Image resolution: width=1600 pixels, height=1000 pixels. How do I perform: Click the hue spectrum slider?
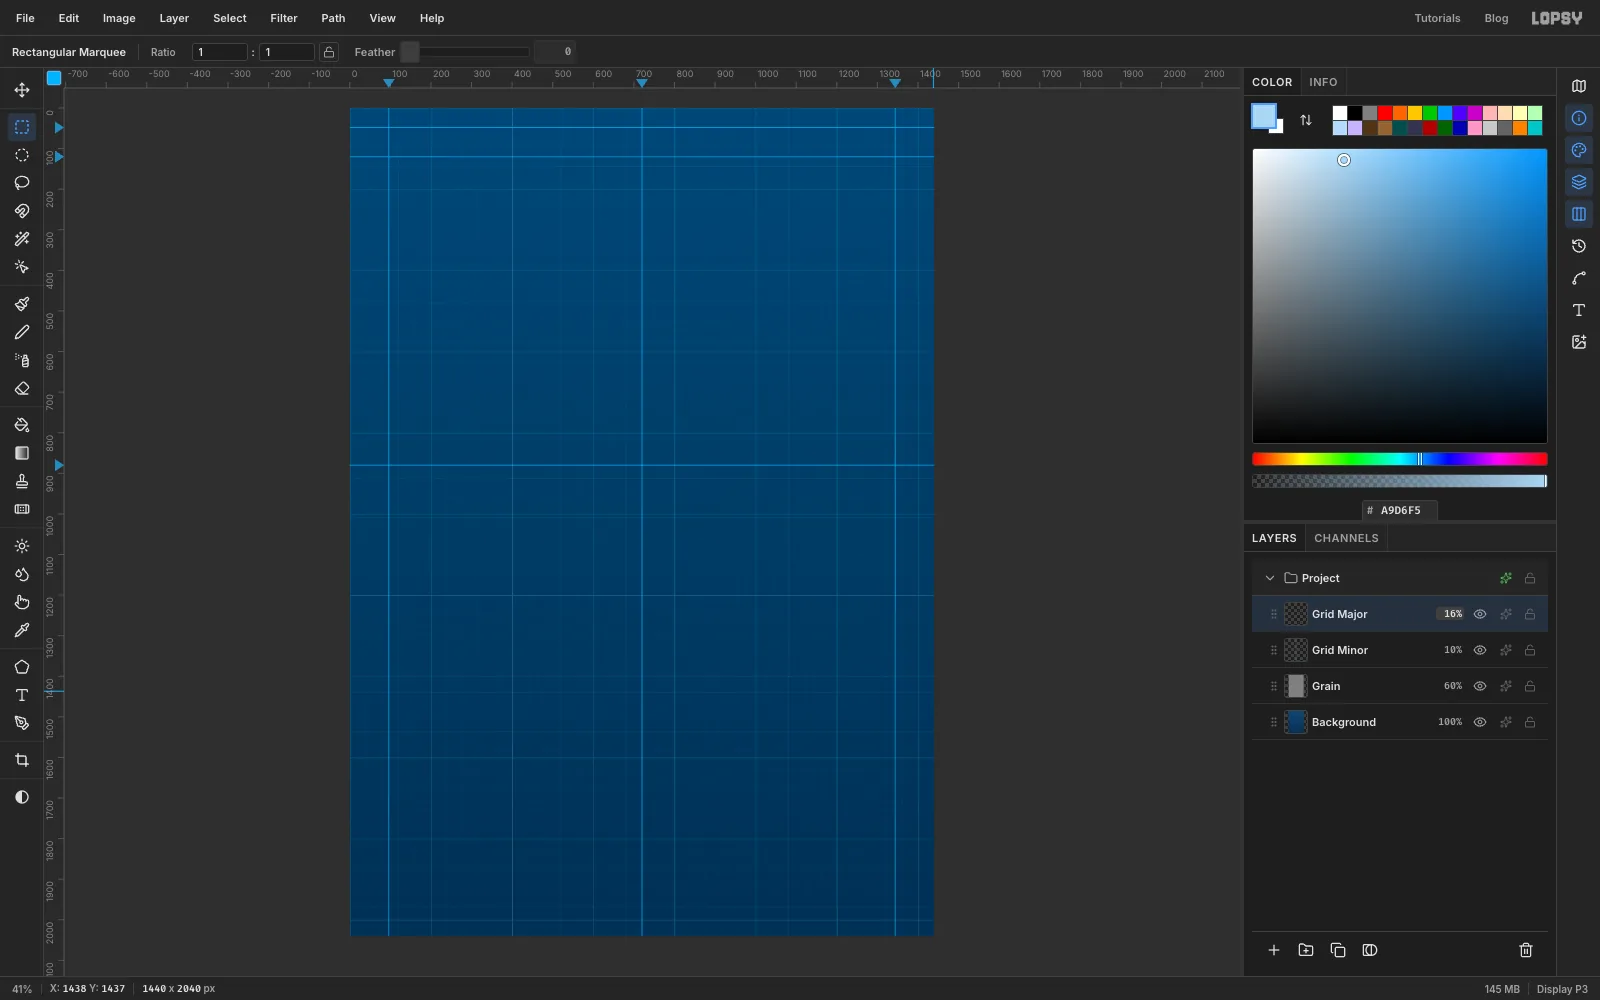1400,459
